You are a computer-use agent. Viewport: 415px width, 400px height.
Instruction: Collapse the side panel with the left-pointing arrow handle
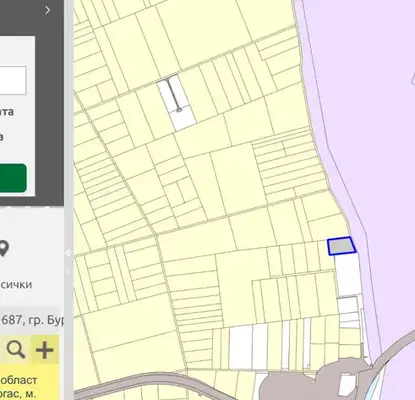point(67,253)
